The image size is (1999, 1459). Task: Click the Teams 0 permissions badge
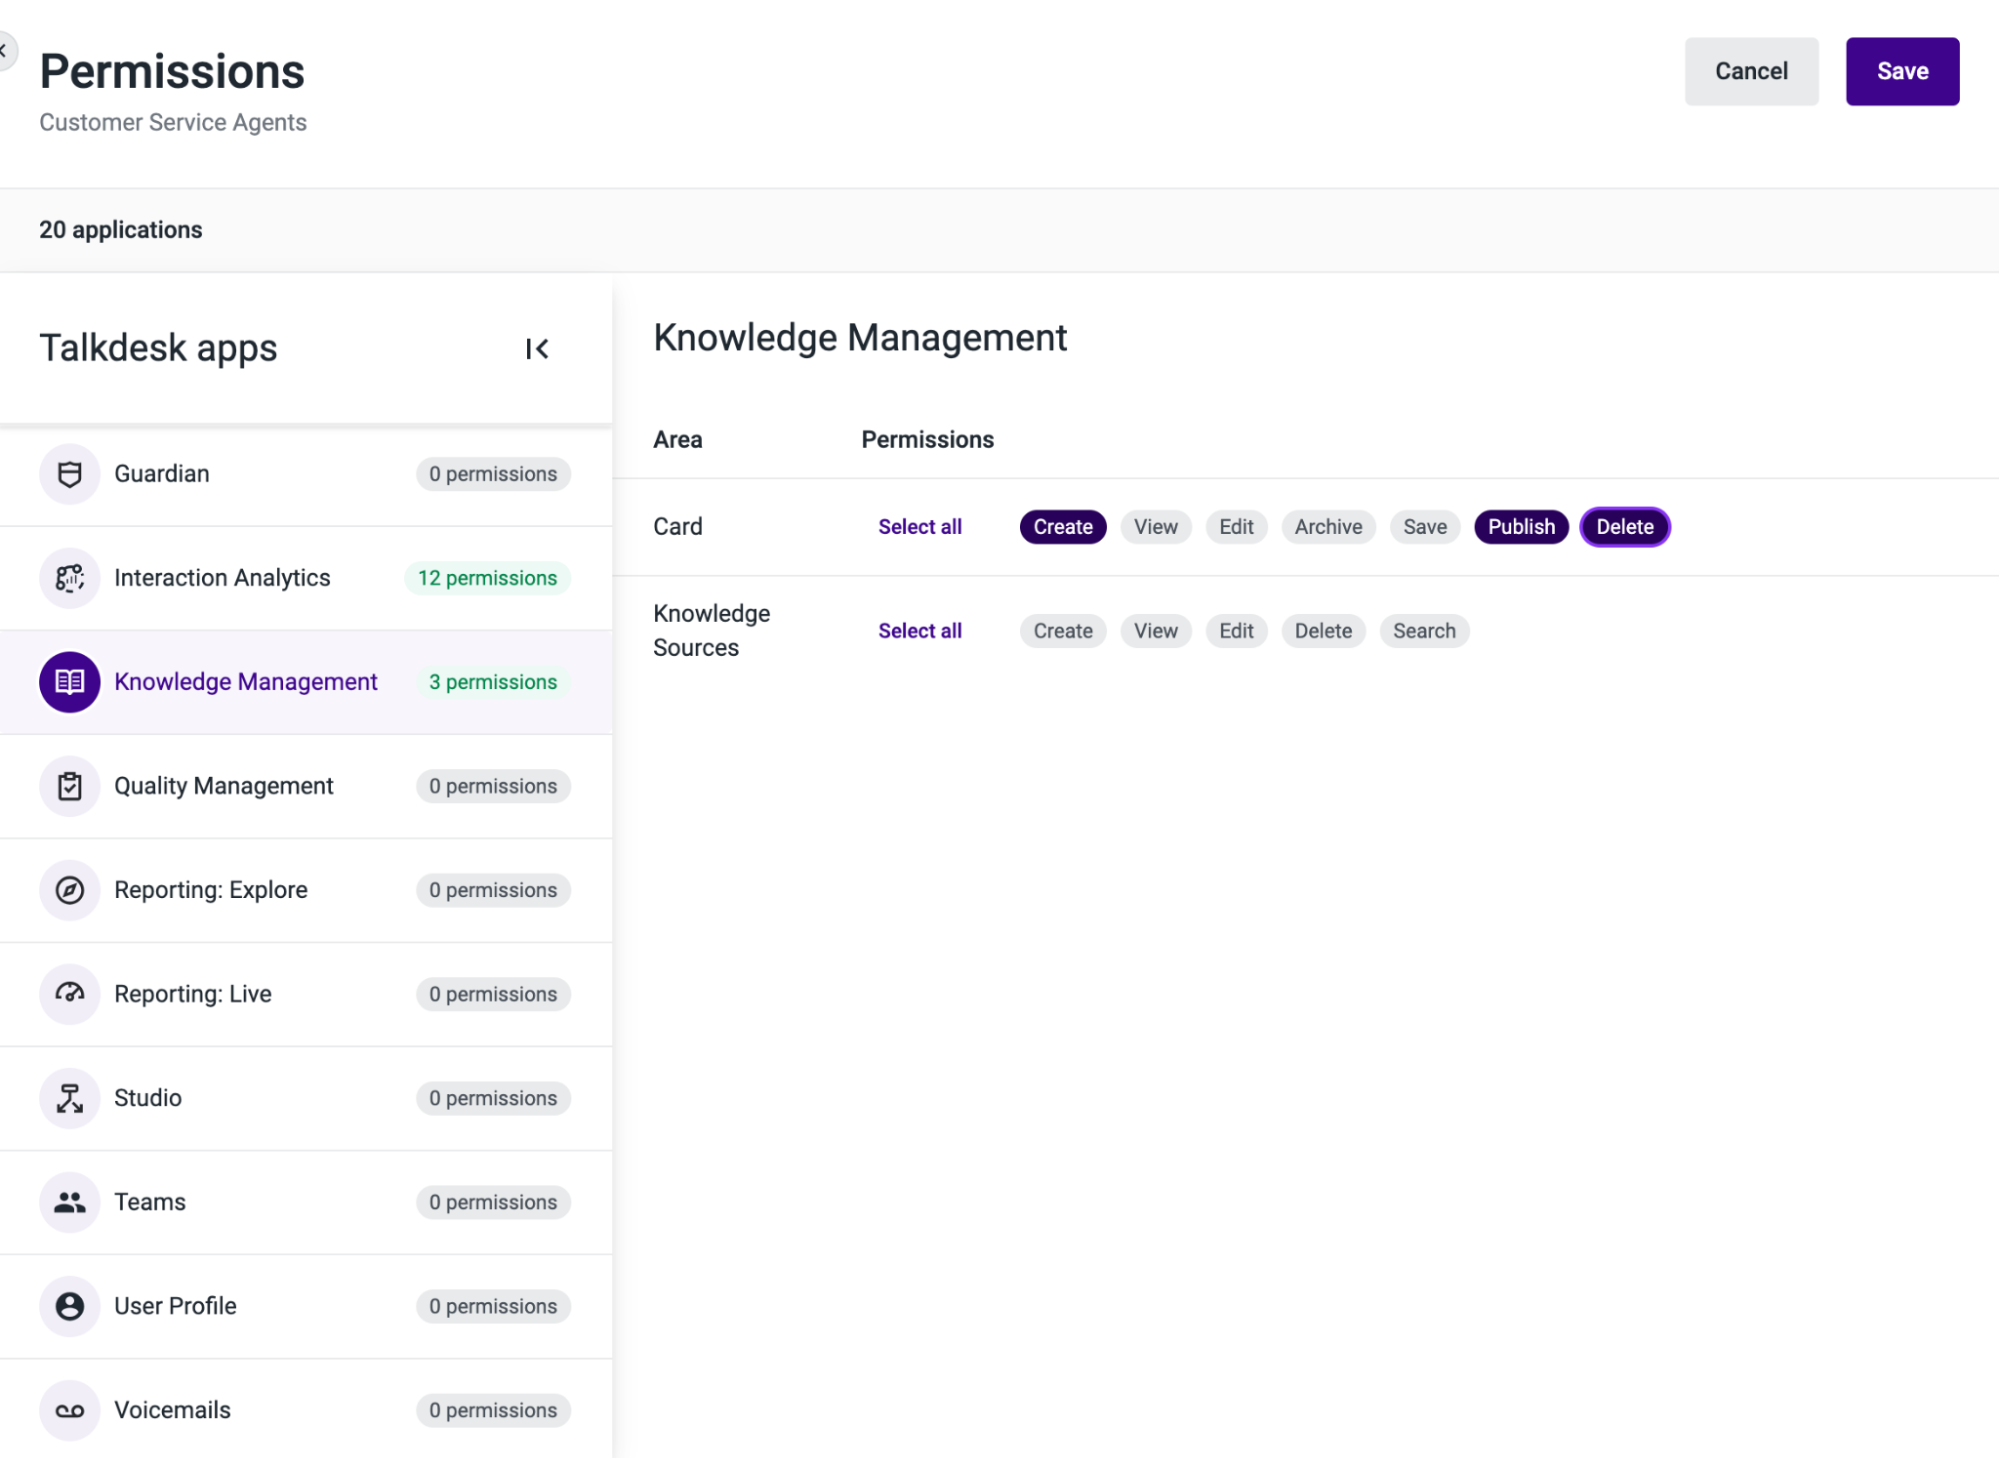coord(493,1202)
